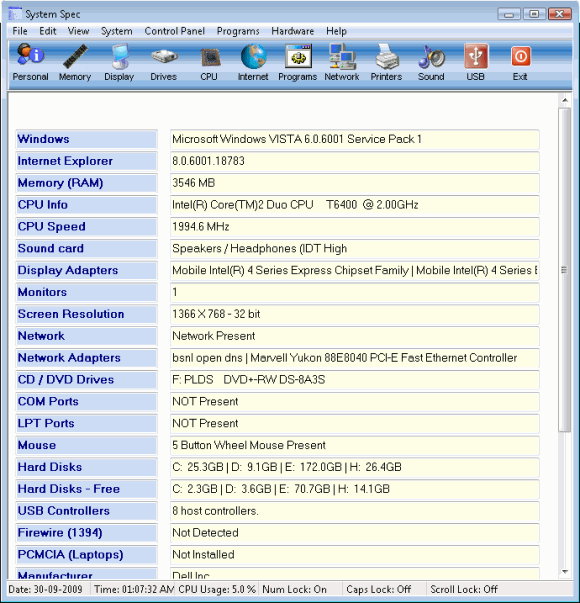Click the 8 host controllers field
The width and height of the screenshot is (580, 603).
355,511
